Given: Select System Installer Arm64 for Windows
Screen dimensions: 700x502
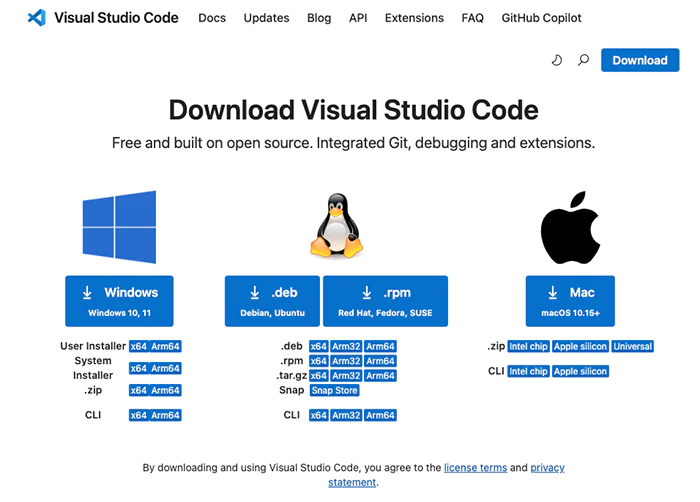Looking at the screenshot, I should (x=165, y=368).
